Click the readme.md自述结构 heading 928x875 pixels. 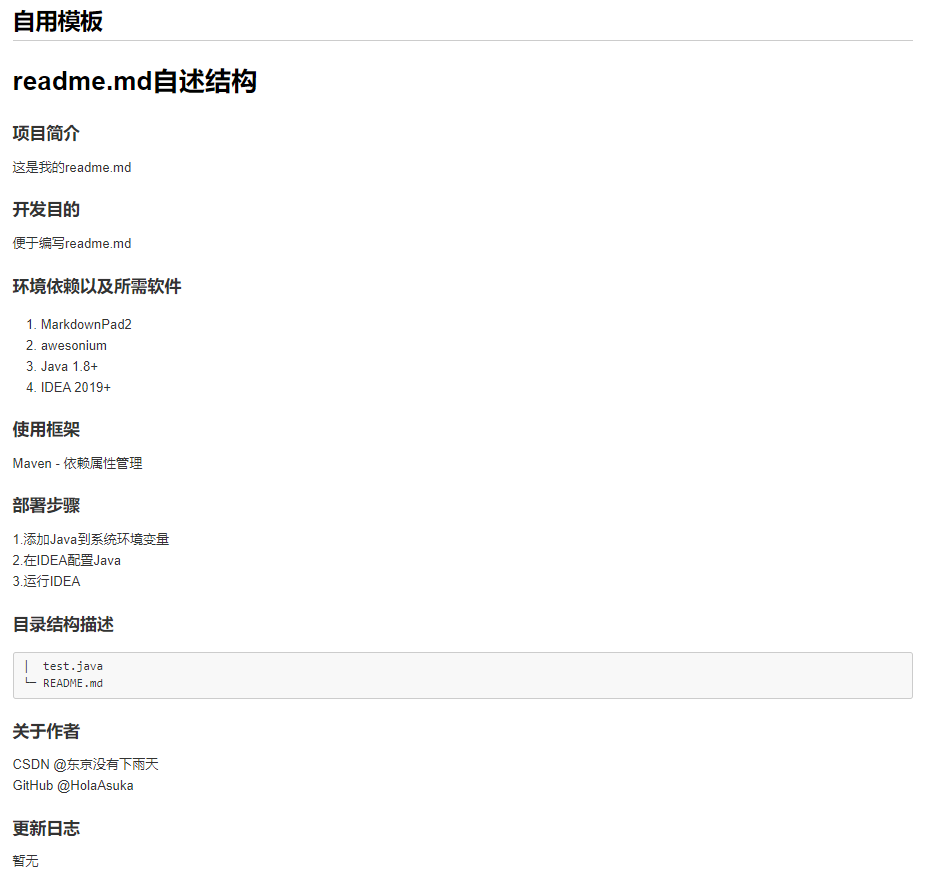(134, 80)
